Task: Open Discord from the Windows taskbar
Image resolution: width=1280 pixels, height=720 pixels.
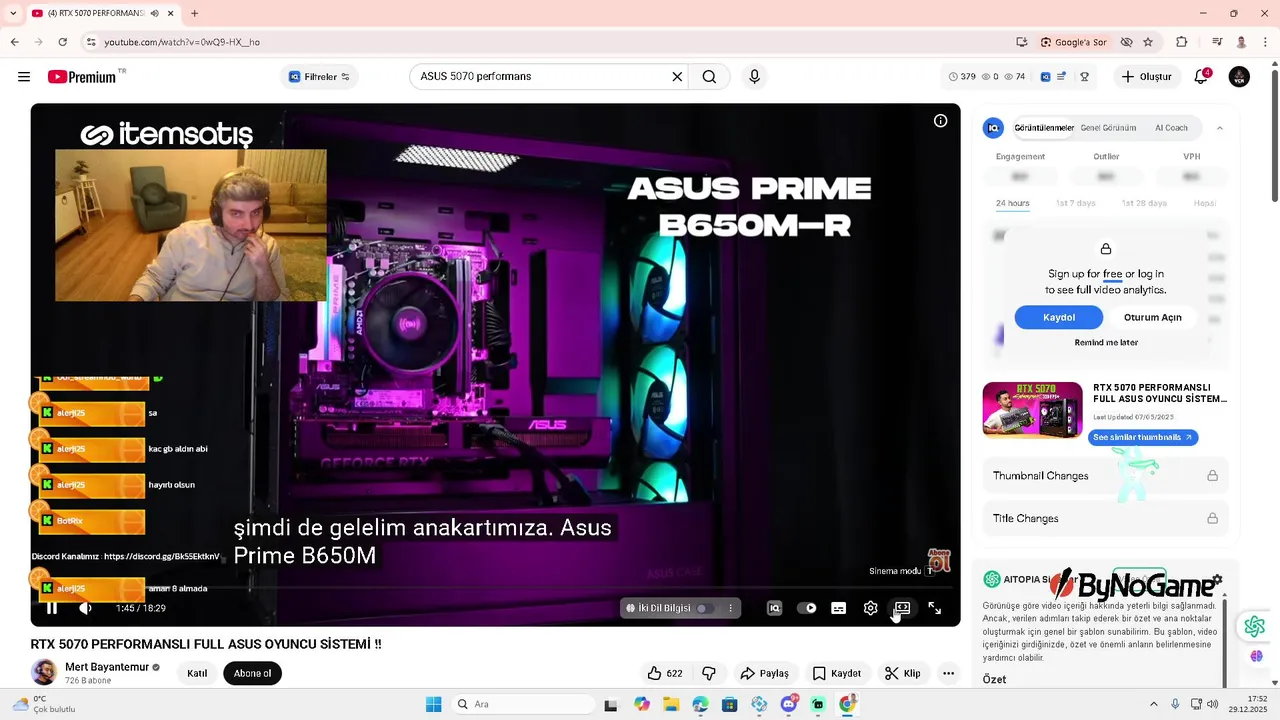Action: pyautogui.click(x=789, y=704)
